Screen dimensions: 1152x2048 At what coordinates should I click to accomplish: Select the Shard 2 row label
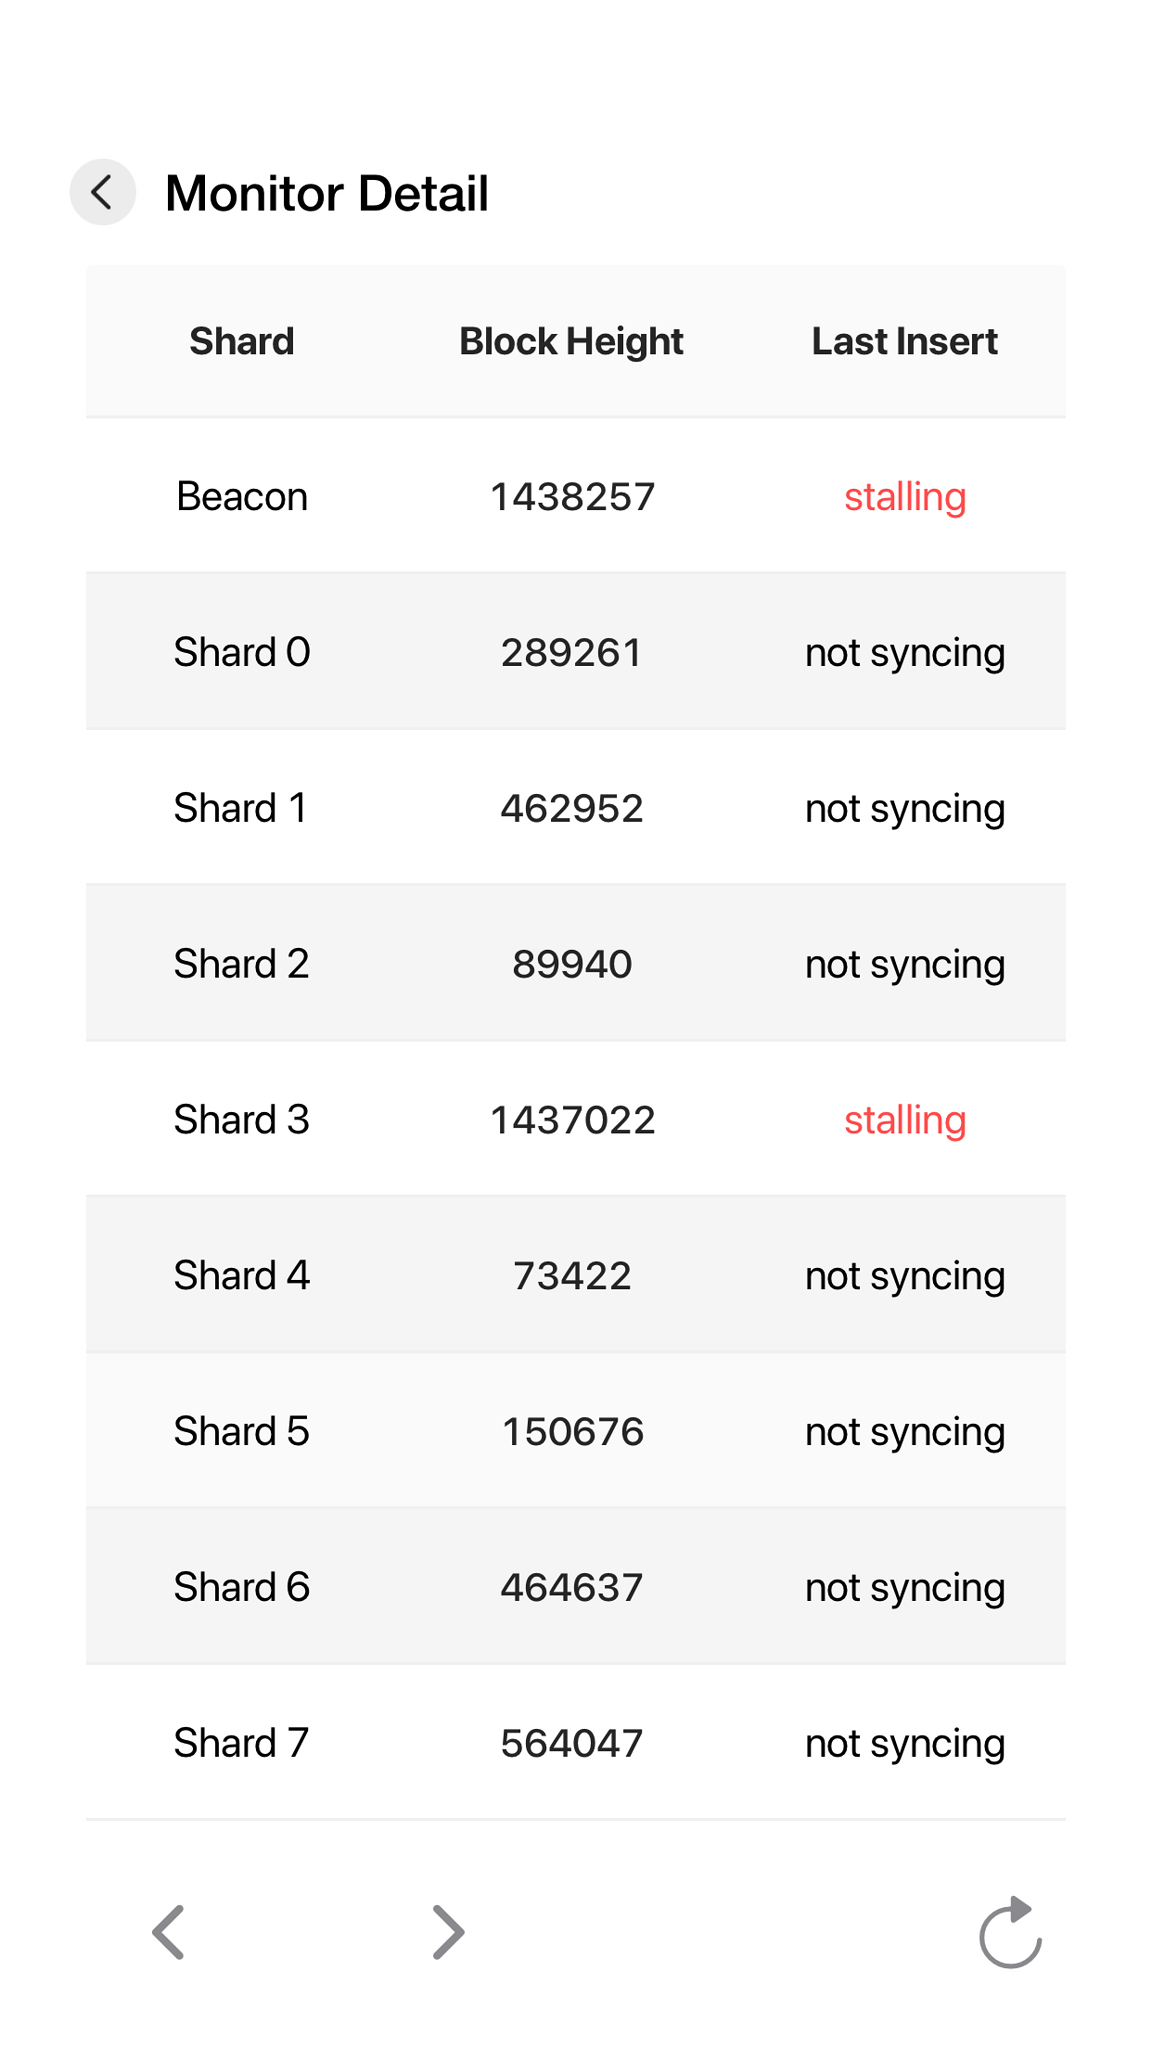click(x=242, y=964)
